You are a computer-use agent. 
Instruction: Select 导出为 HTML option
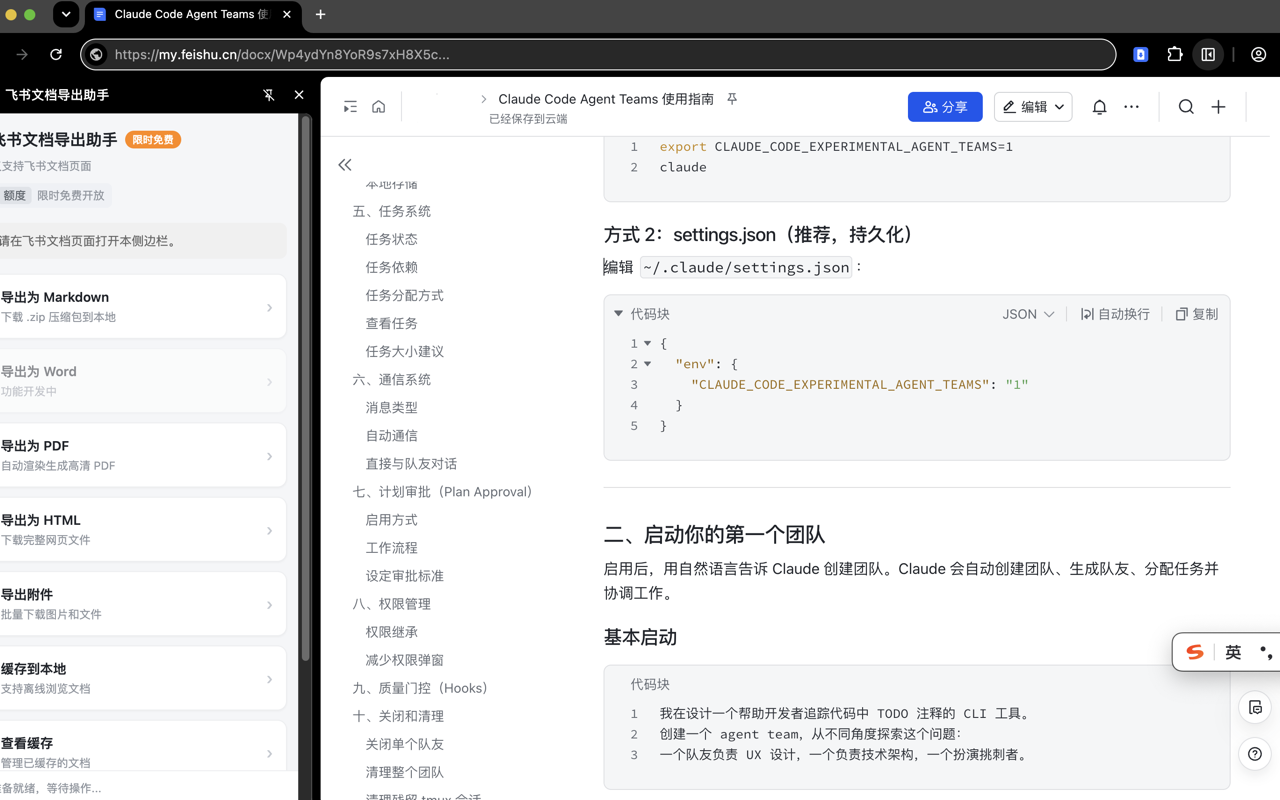(141, 530)
